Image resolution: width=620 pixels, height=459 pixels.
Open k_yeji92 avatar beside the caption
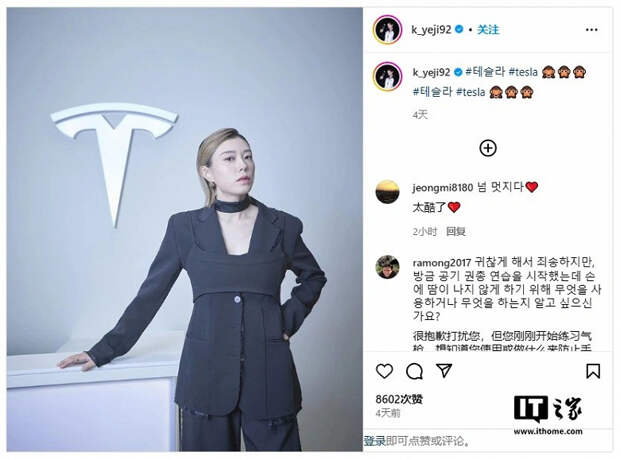[x=387, y=76]
